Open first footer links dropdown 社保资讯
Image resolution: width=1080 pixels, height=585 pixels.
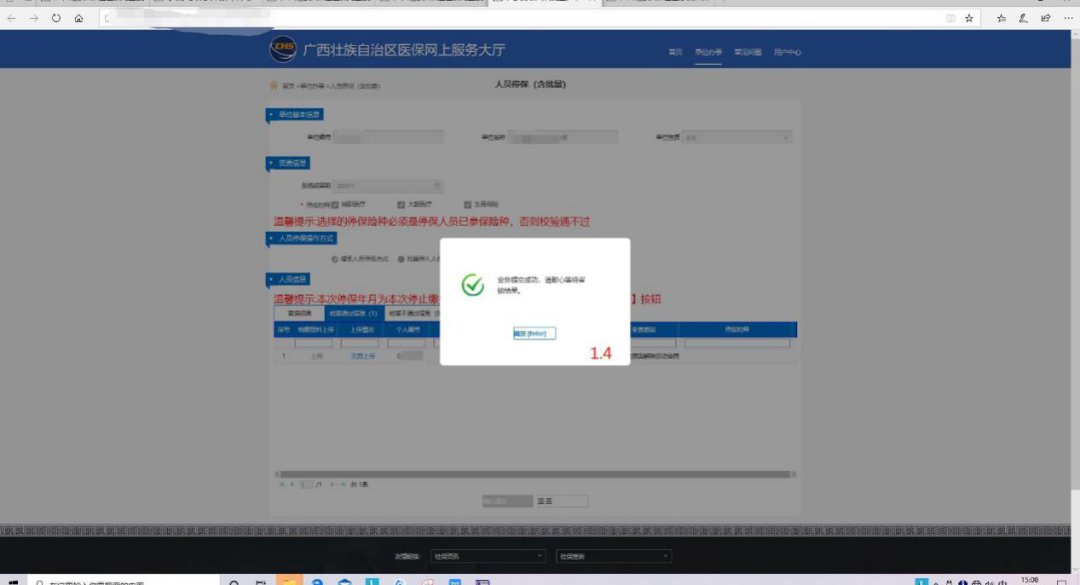tap(488, 556)
